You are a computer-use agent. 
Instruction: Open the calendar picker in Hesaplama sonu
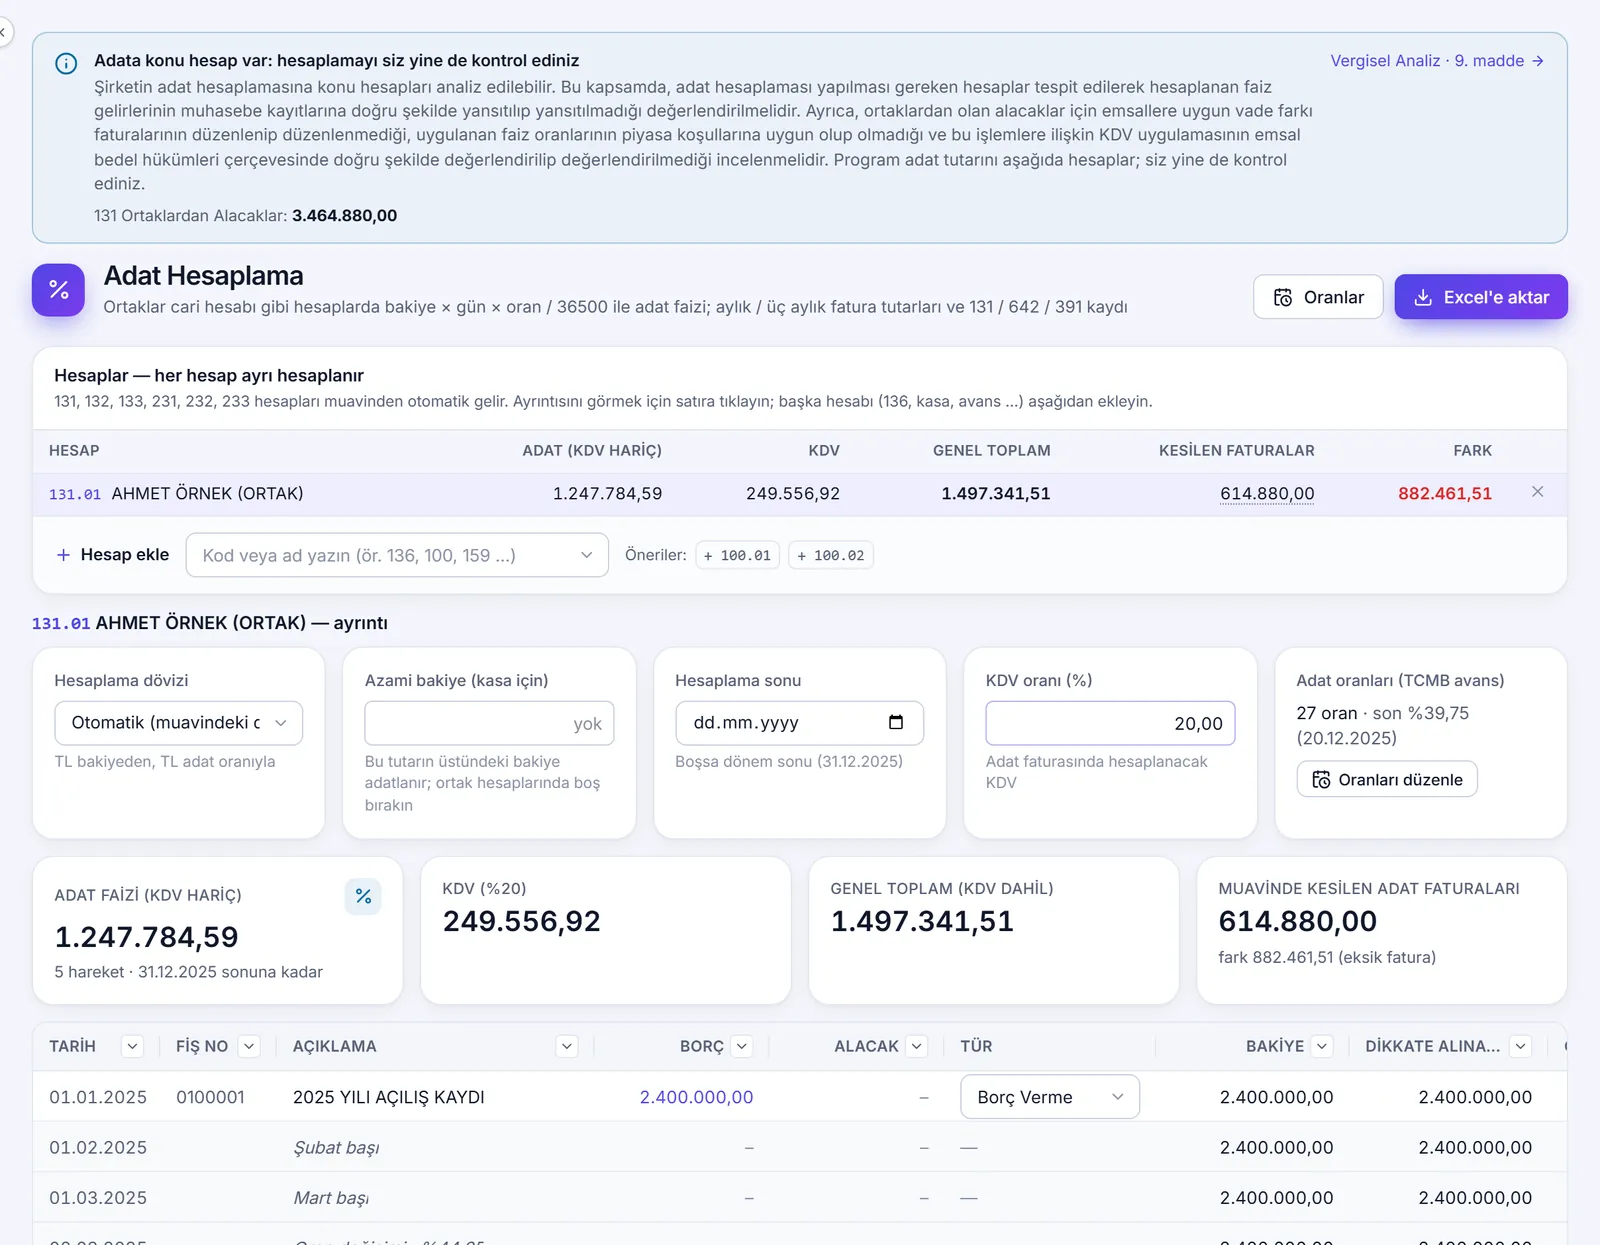[896, 722]
